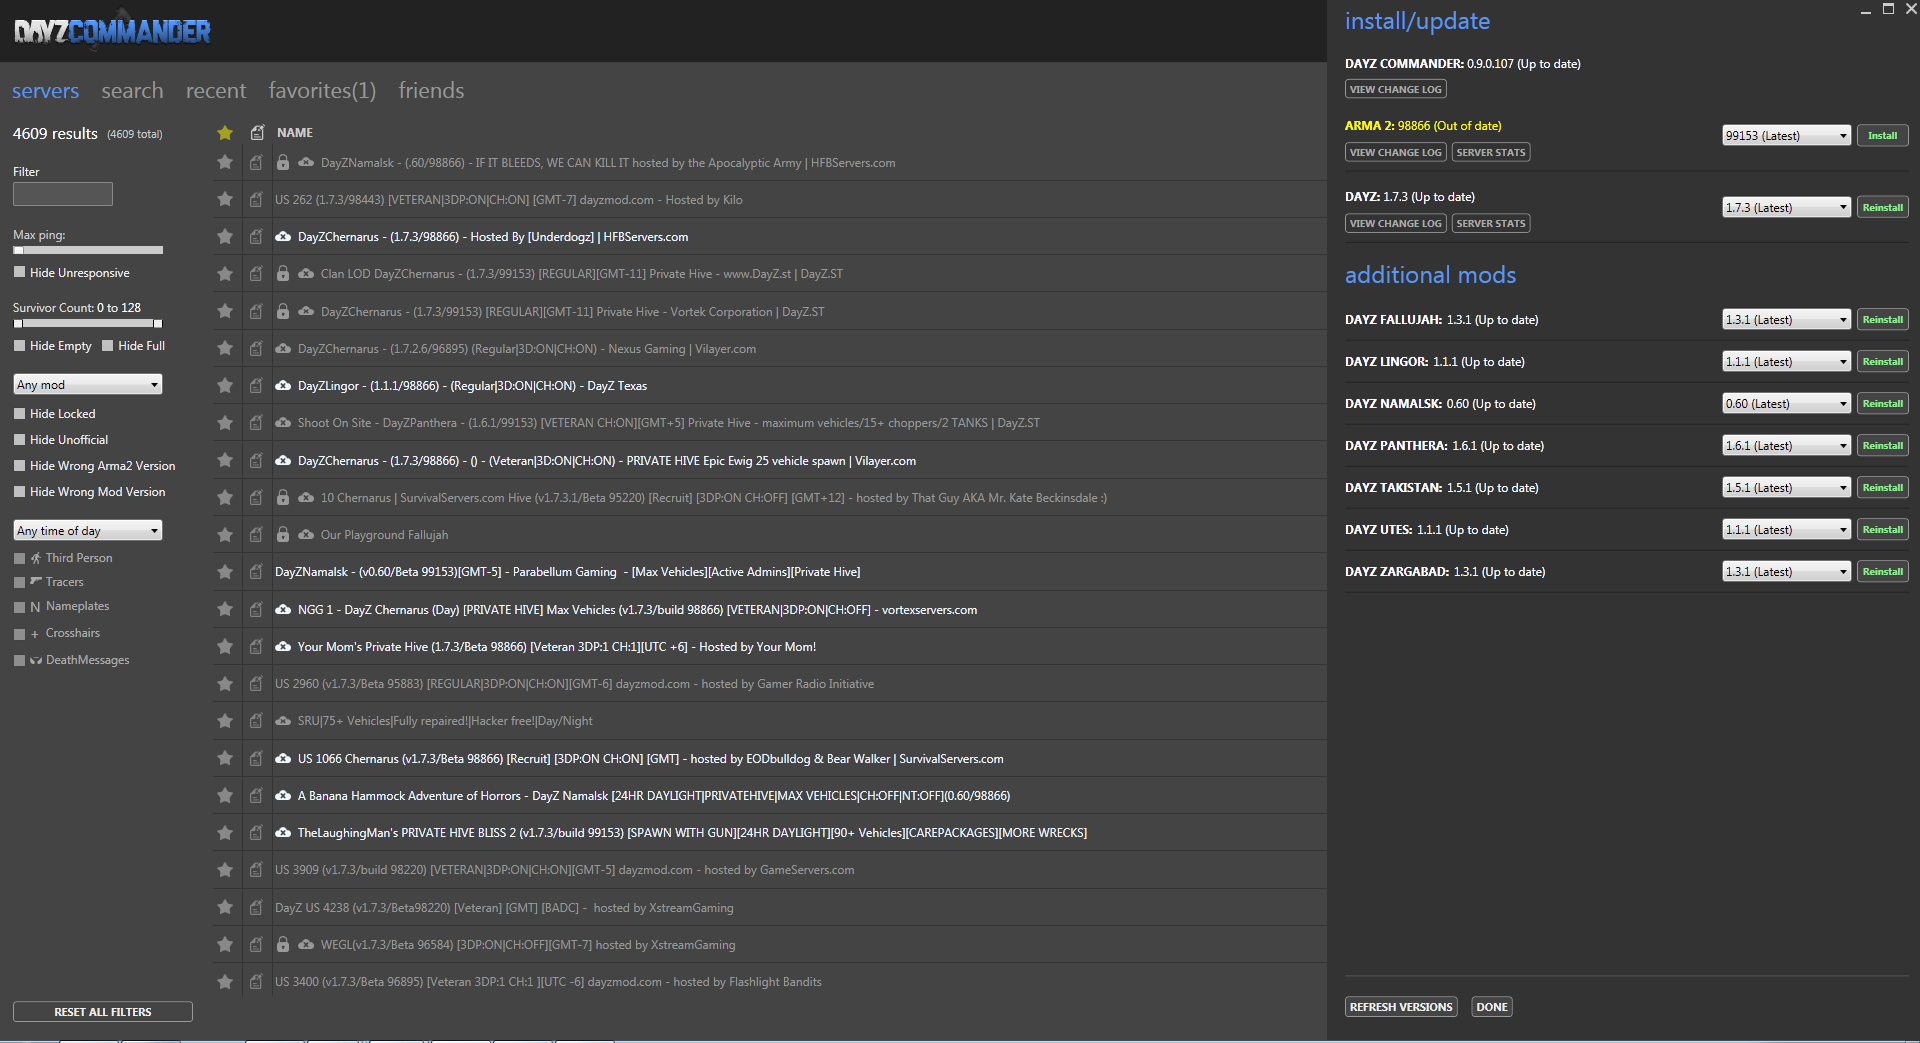Favorite the A Banana Hammock Adventure server
Image resolution: width=1920 pixels, height=1043 pixels.
225,796
